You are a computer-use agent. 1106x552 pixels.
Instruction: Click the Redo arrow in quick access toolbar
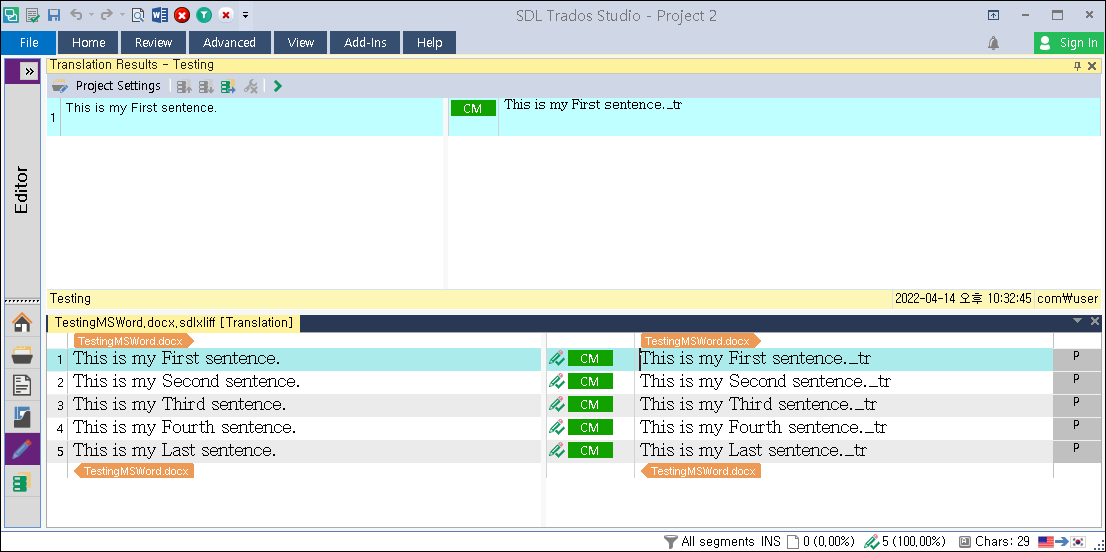(107, 14)
